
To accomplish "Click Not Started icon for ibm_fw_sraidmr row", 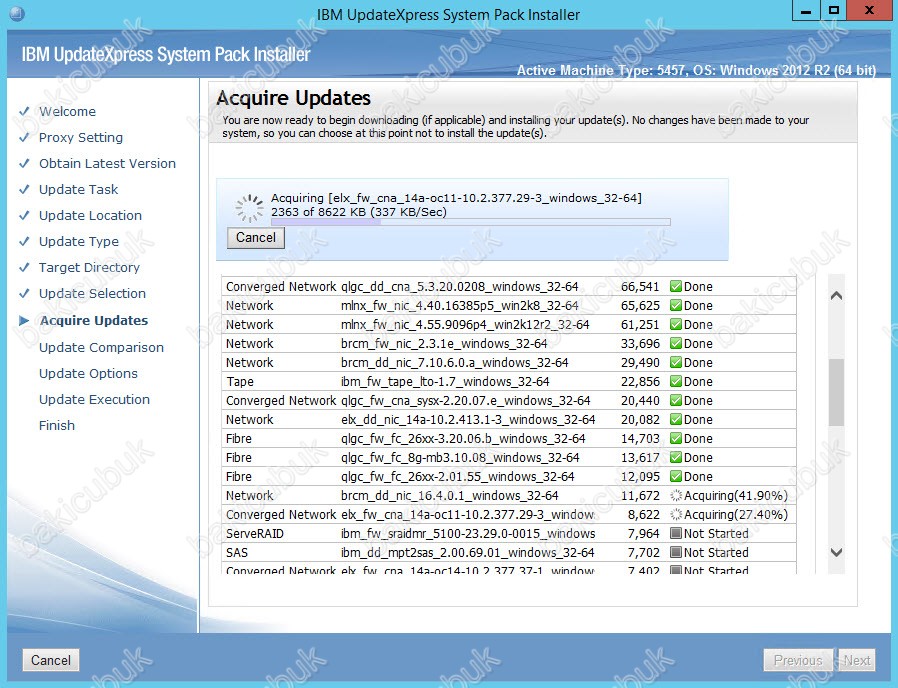I will click(x=676, y=533).
